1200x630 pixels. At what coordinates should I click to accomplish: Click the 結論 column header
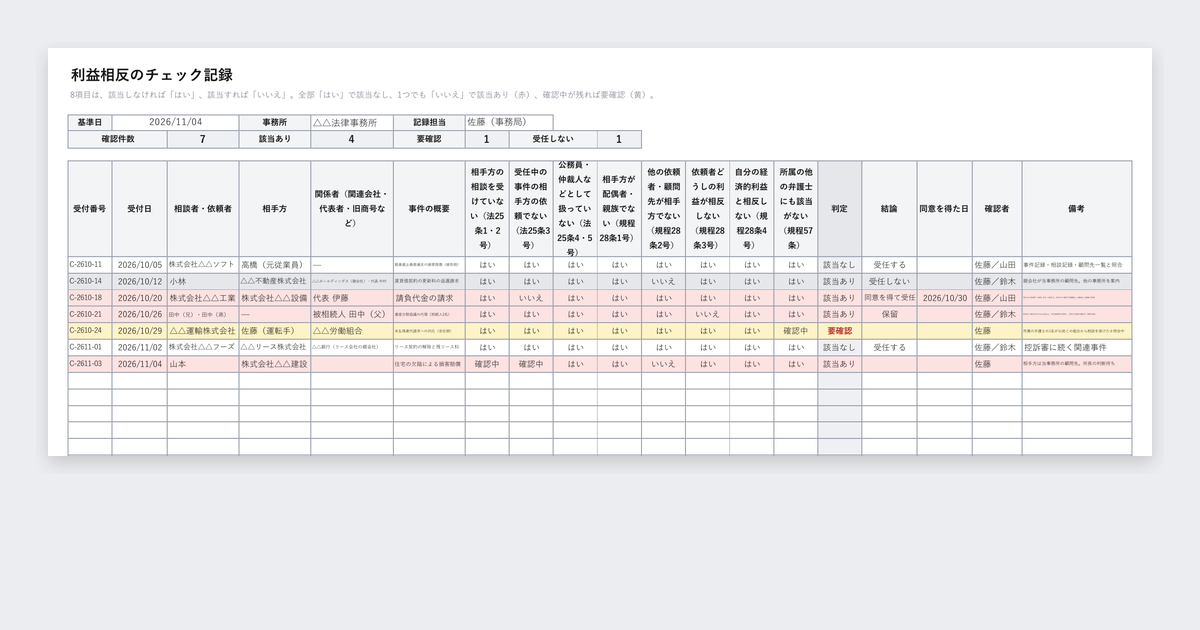pyautogui.click(x=889, y=209)
